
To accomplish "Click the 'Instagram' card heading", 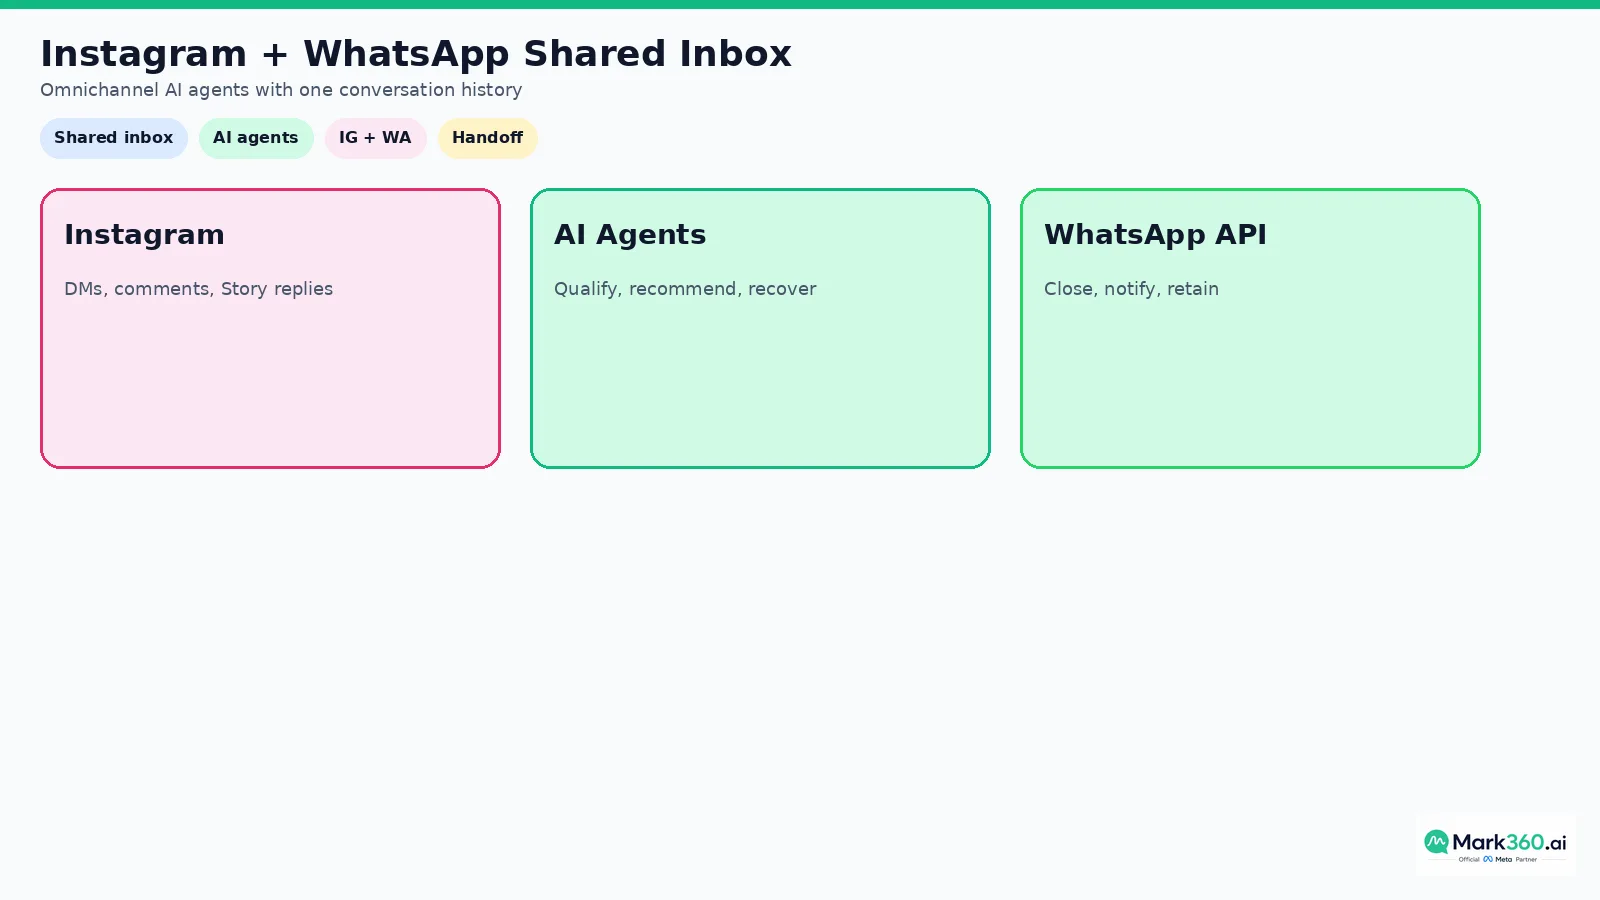I will [144, 235].
